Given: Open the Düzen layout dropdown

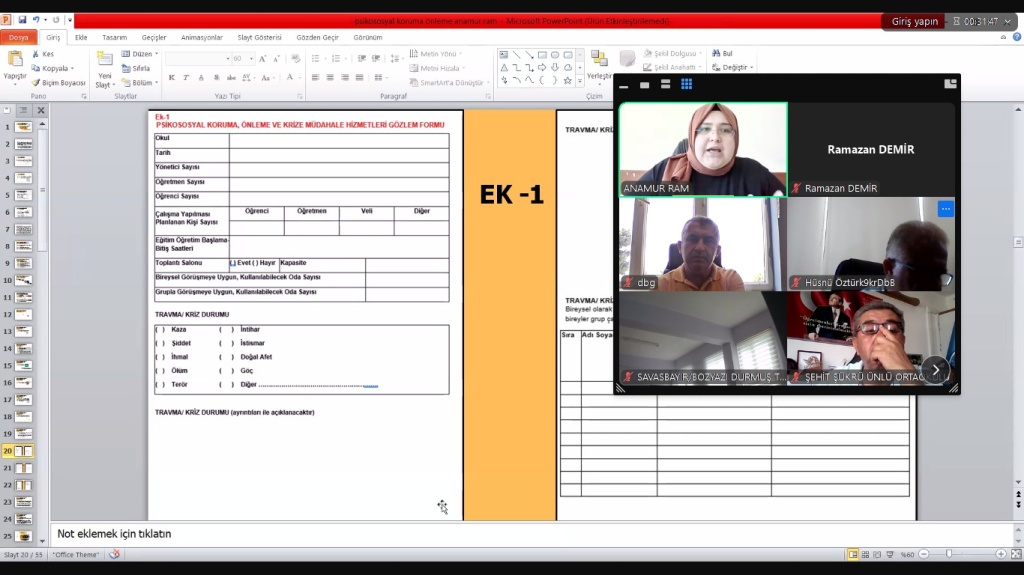Looking at the screenshot, I should (x=140, y=54).
